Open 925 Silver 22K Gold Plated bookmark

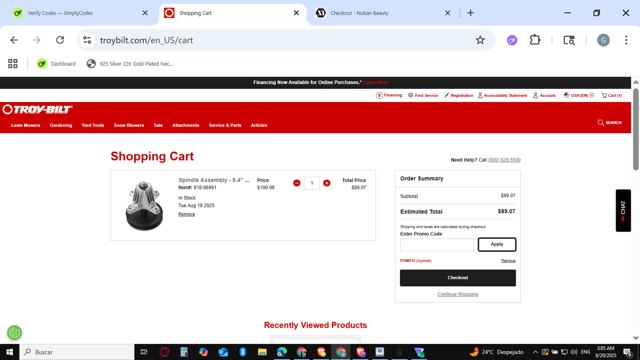130,64
